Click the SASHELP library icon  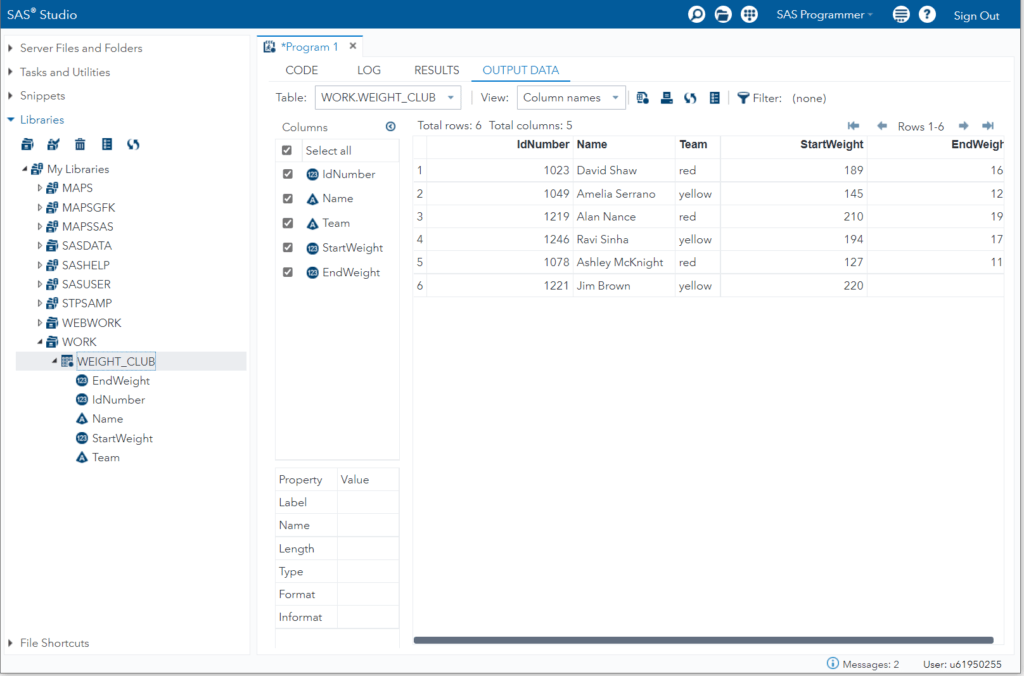click(x=52, y=265)
